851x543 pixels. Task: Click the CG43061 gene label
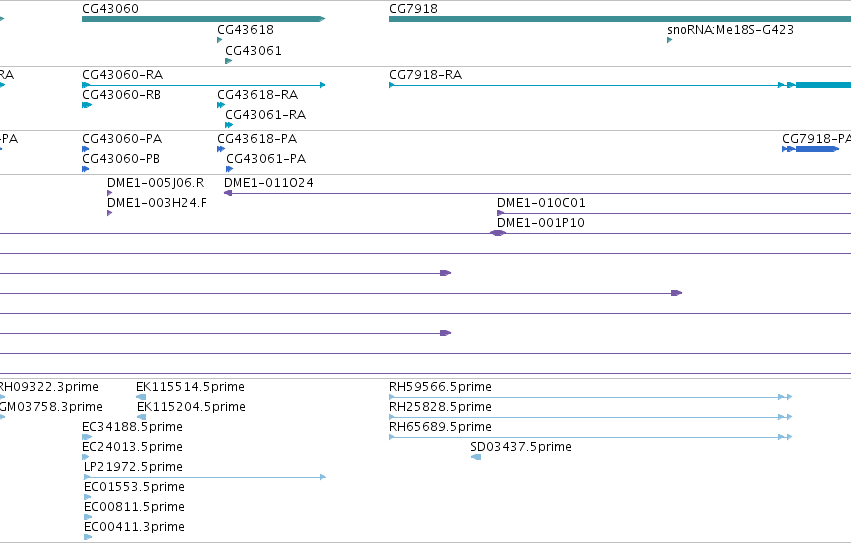pyautogui.click(x=253, y=50)
